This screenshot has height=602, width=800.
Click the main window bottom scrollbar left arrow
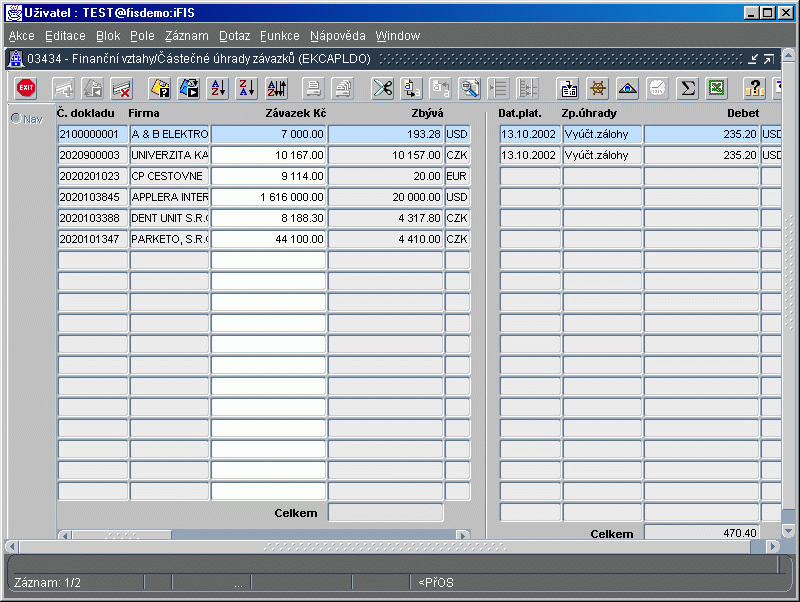(12, 546)
